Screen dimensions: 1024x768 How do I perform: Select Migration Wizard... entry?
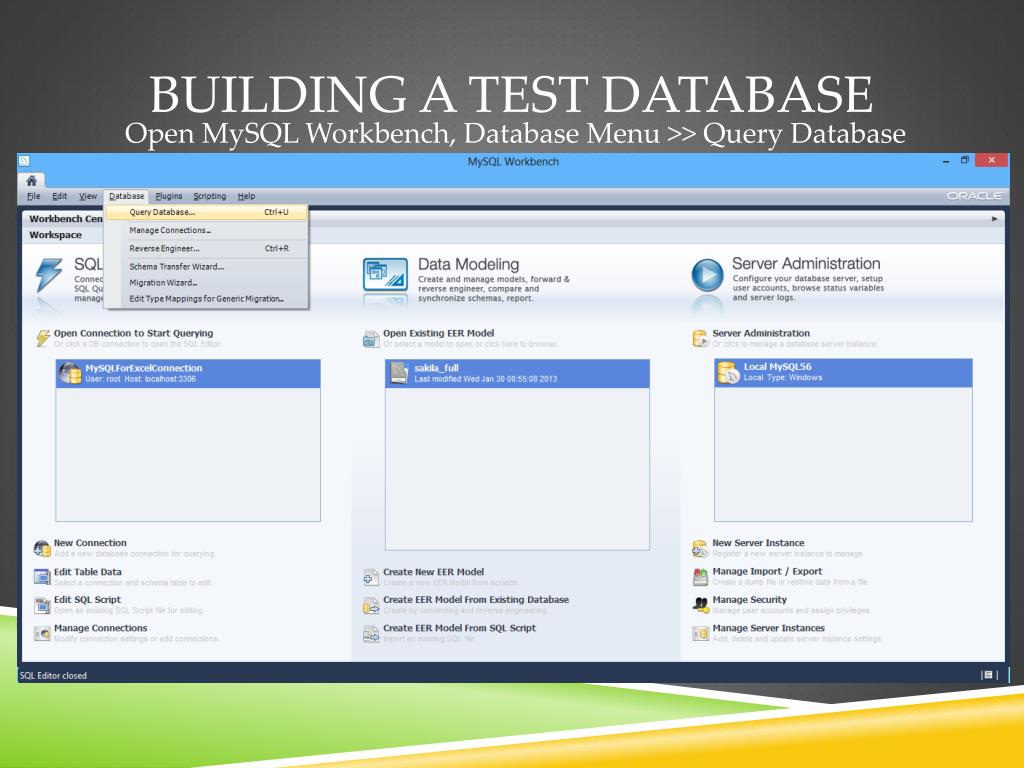click(x=206, y=283)
